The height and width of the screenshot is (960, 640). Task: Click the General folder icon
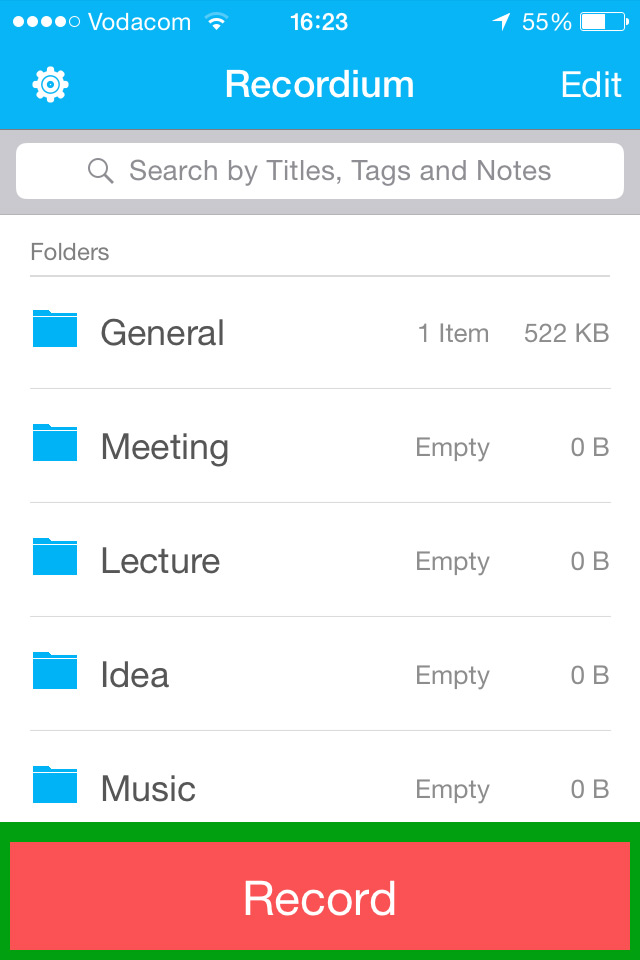[x=55, y=329]
